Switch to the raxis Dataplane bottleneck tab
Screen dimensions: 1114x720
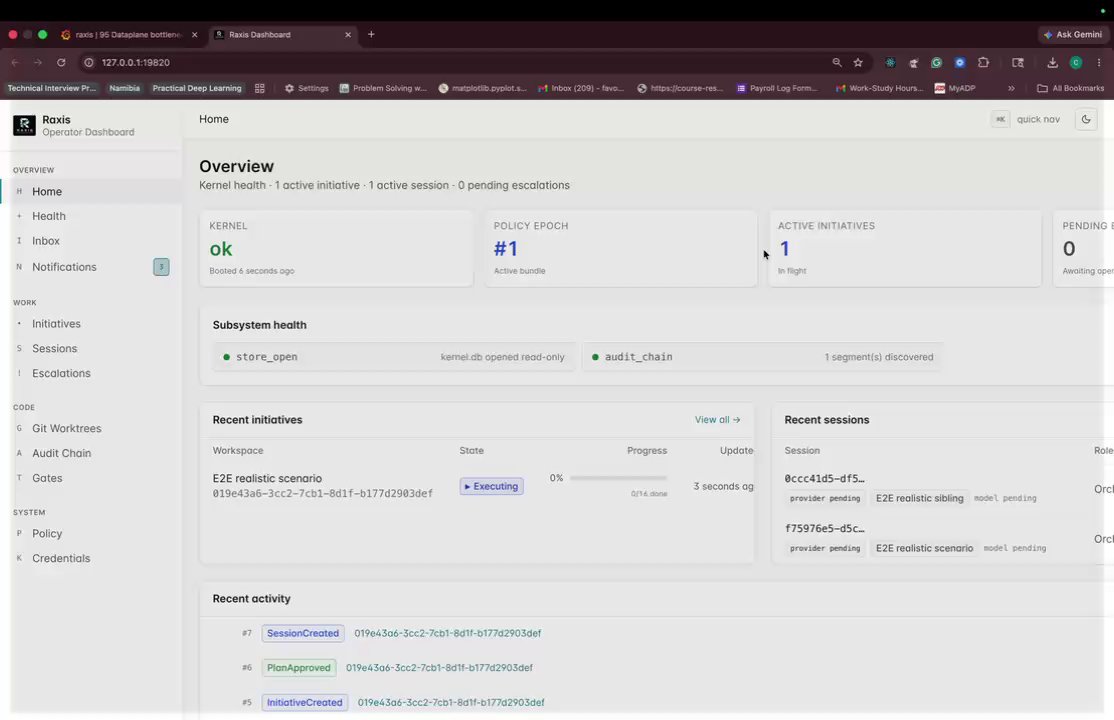(128, 34)
